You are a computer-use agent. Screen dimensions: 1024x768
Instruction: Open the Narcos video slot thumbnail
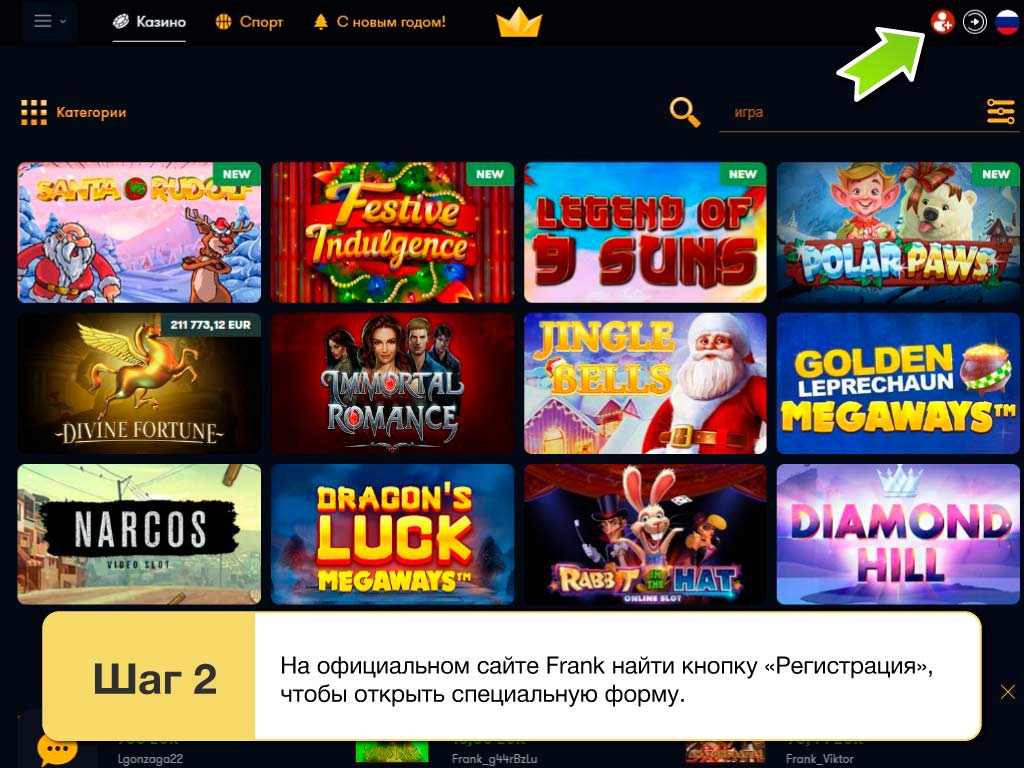point(139,534)
